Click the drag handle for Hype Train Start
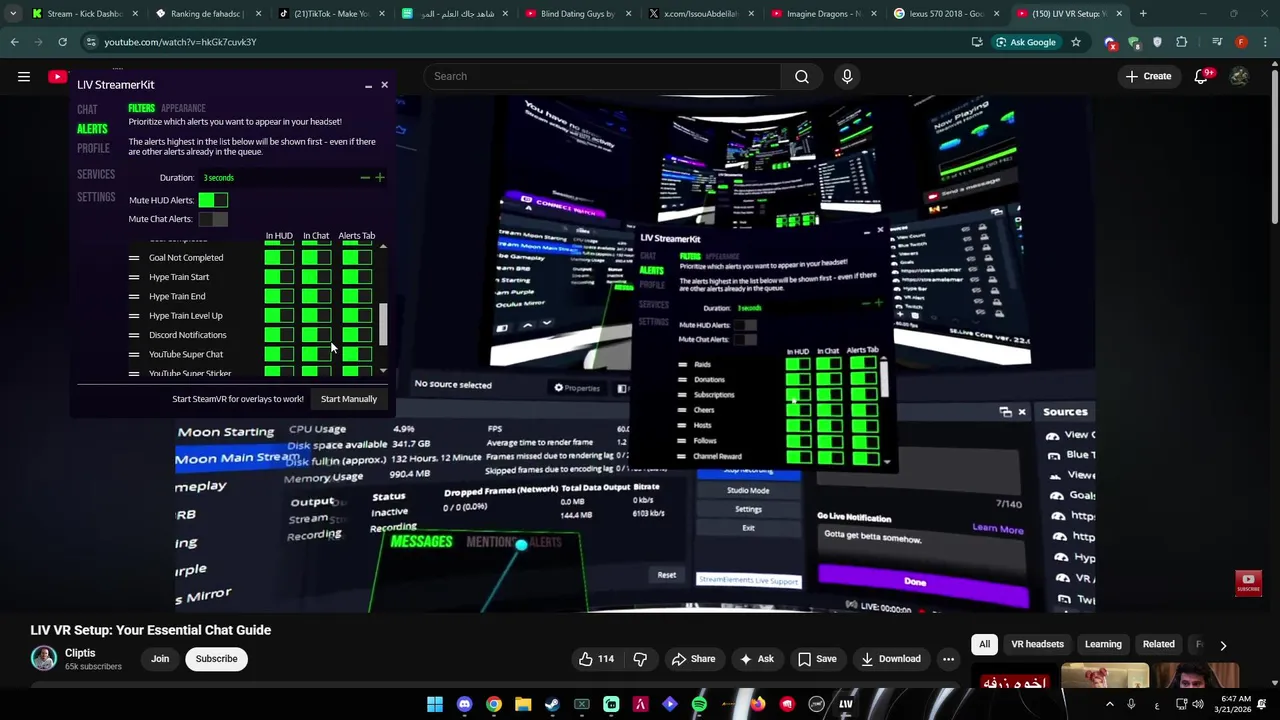The width and height of the screenshot is (1280, 720). click(x=134, y=277)
